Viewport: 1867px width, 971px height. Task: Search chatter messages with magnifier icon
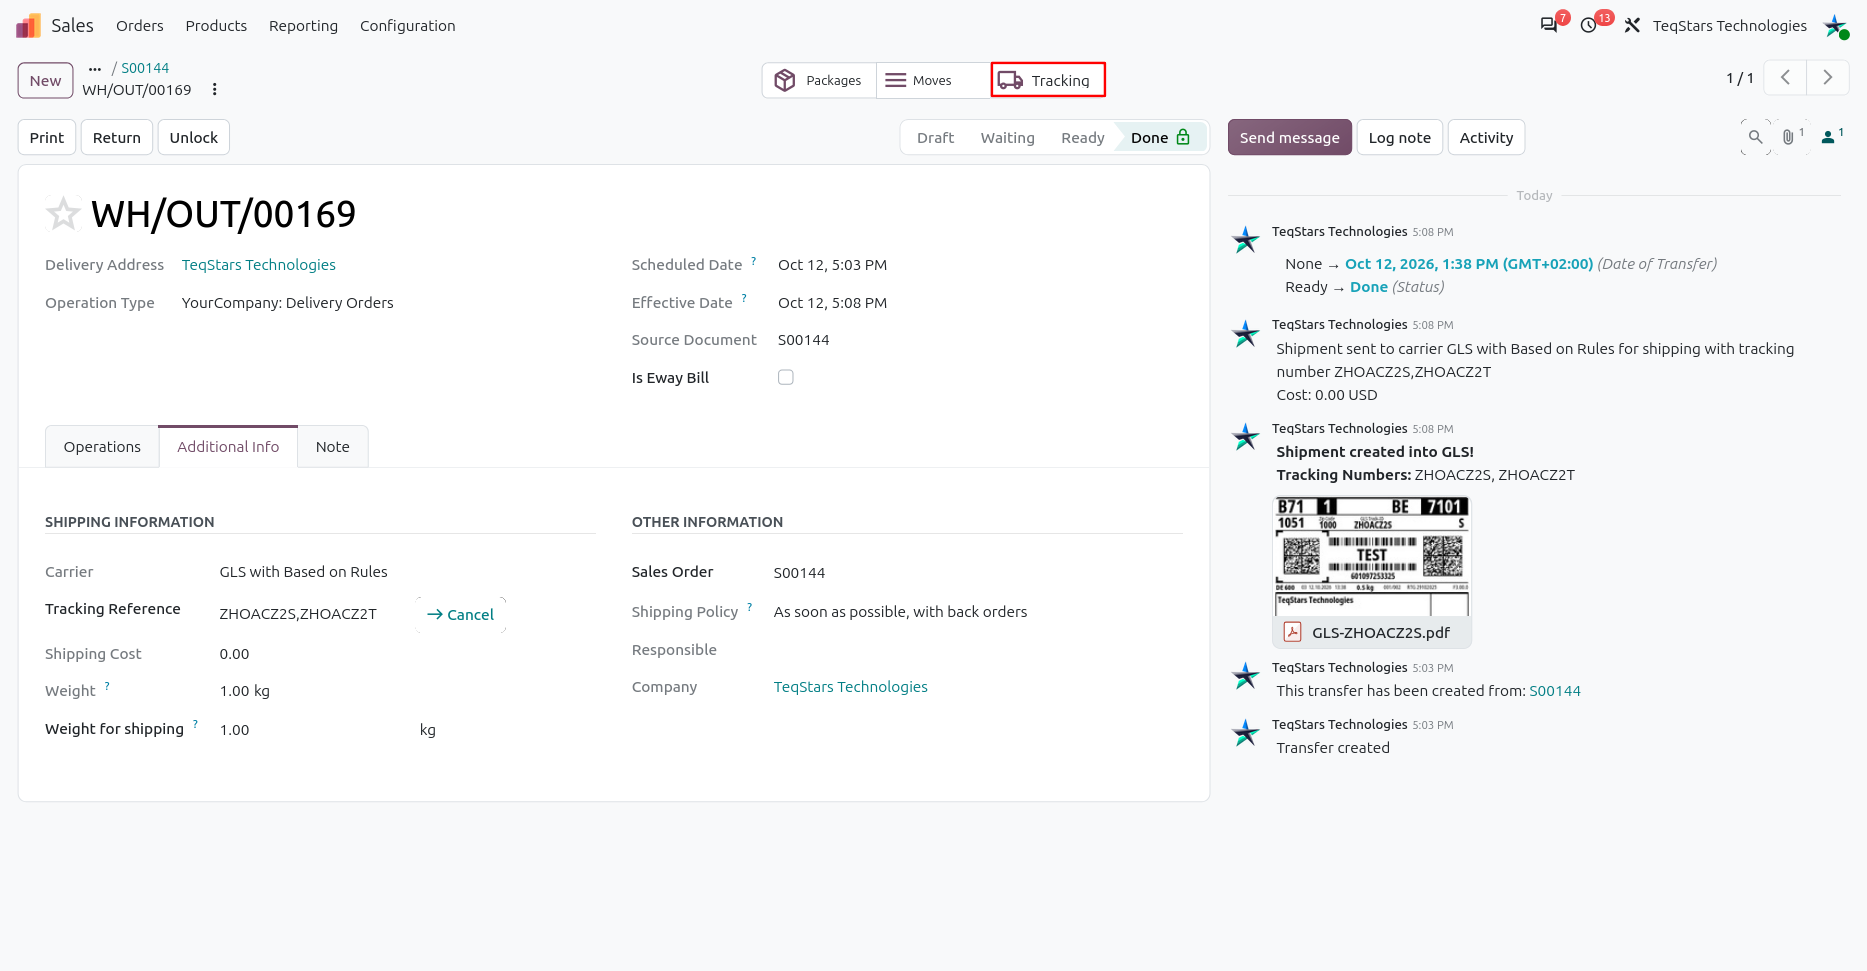pos(1755,137)
